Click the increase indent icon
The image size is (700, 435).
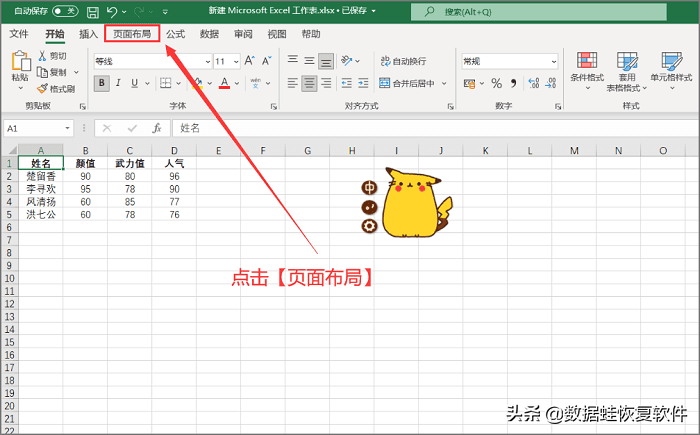coord(363,83)
